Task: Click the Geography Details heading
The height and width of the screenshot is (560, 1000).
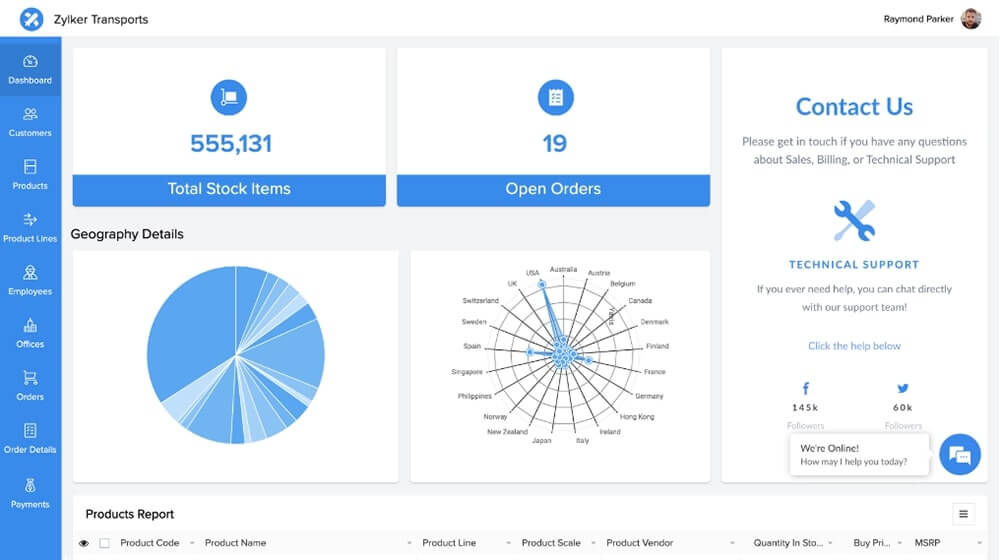Action: [x=127, y=234]
